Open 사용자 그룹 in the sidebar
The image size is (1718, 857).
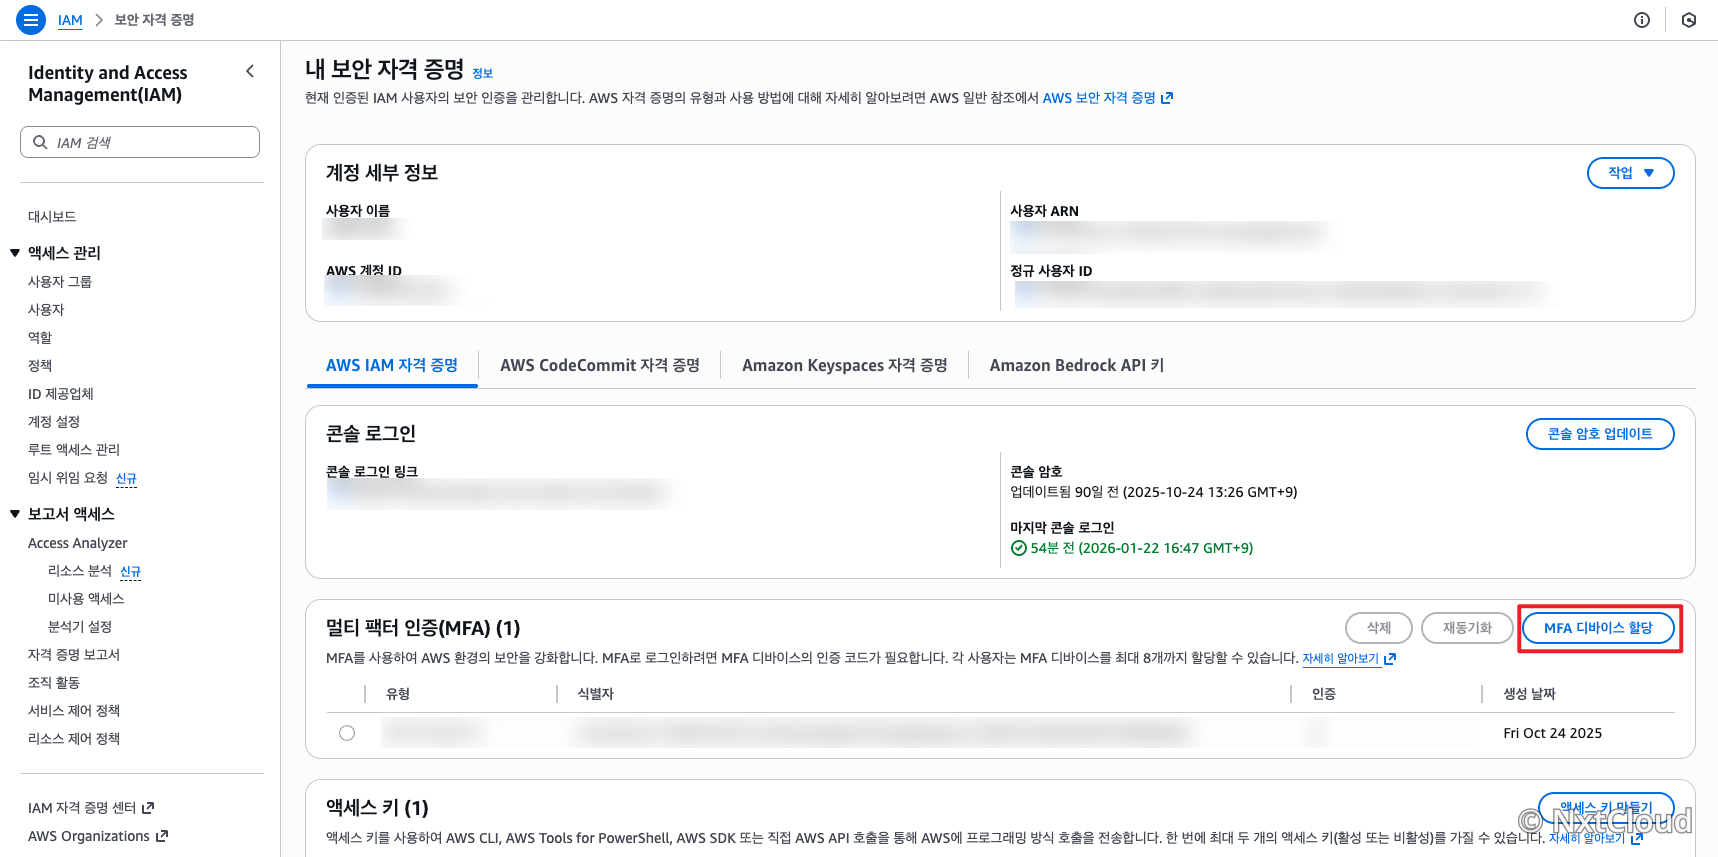pos(60,282)
